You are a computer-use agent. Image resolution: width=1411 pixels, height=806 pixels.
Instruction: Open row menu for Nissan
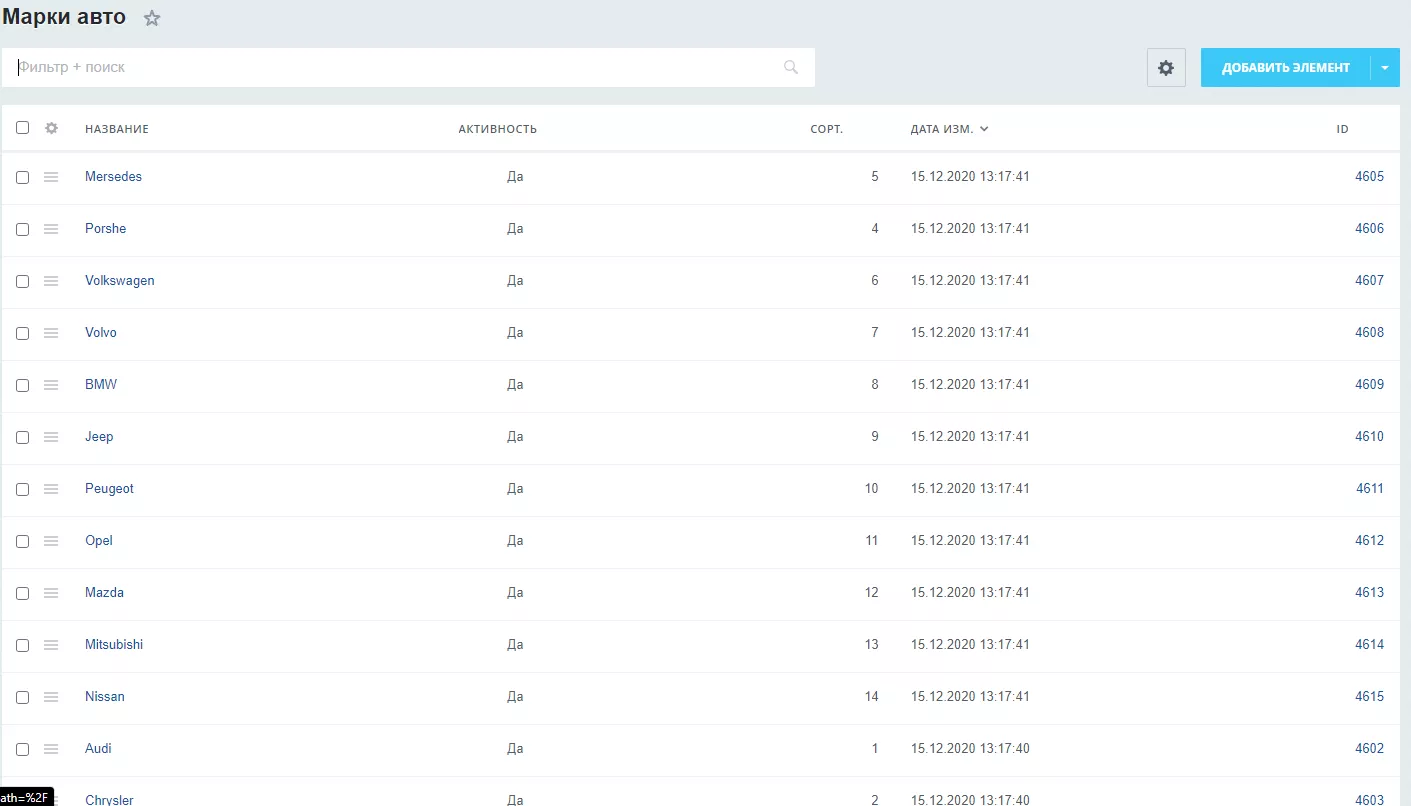51,697
